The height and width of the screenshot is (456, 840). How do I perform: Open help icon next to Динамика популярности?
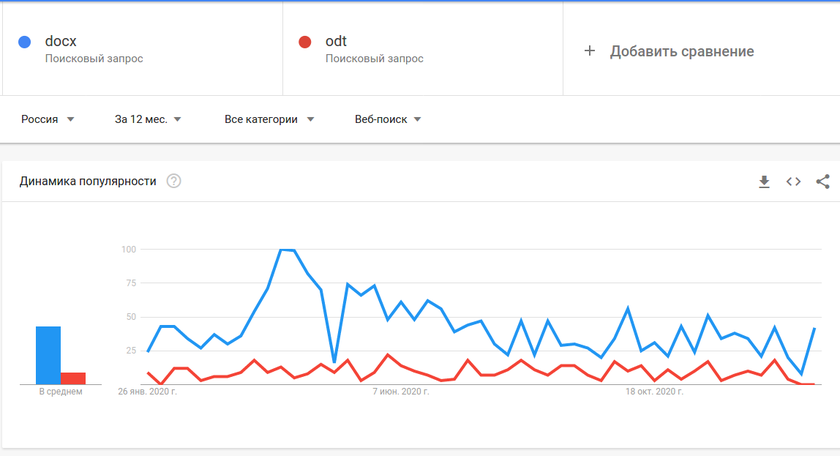(x=174, y=181)
